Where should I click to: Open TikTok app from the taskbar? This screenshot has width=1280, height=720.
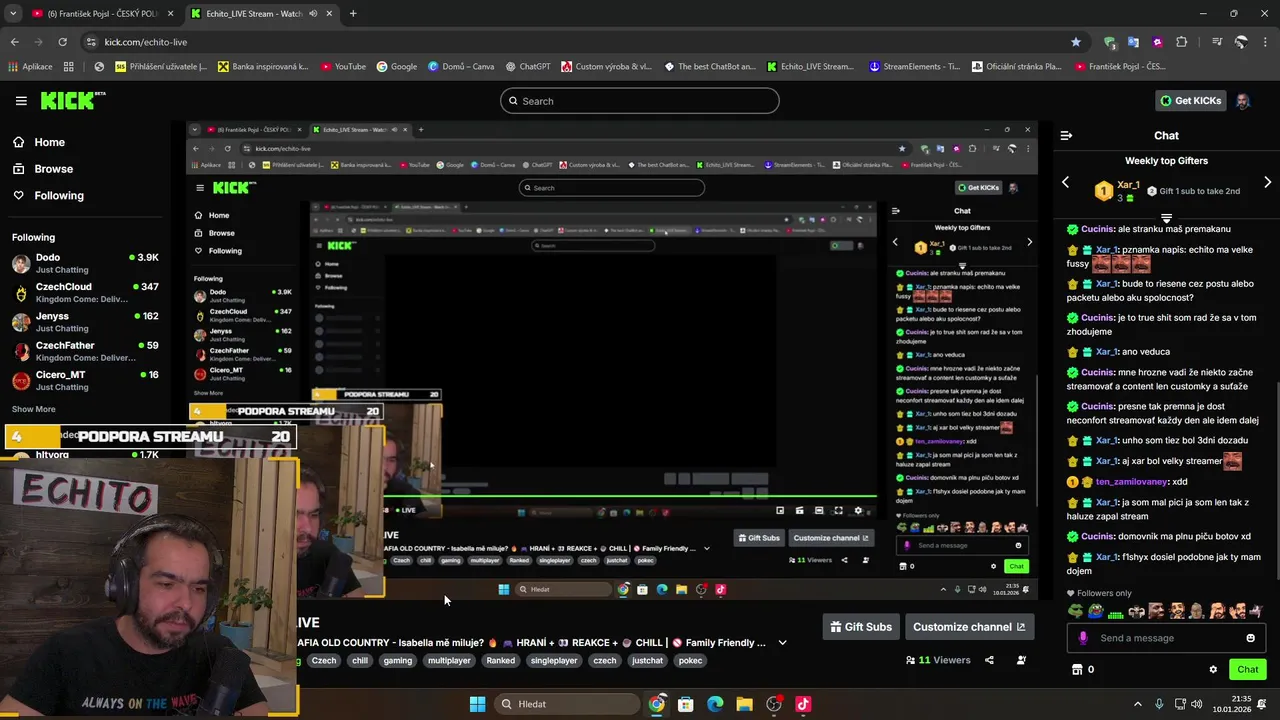tap(803, 704)
